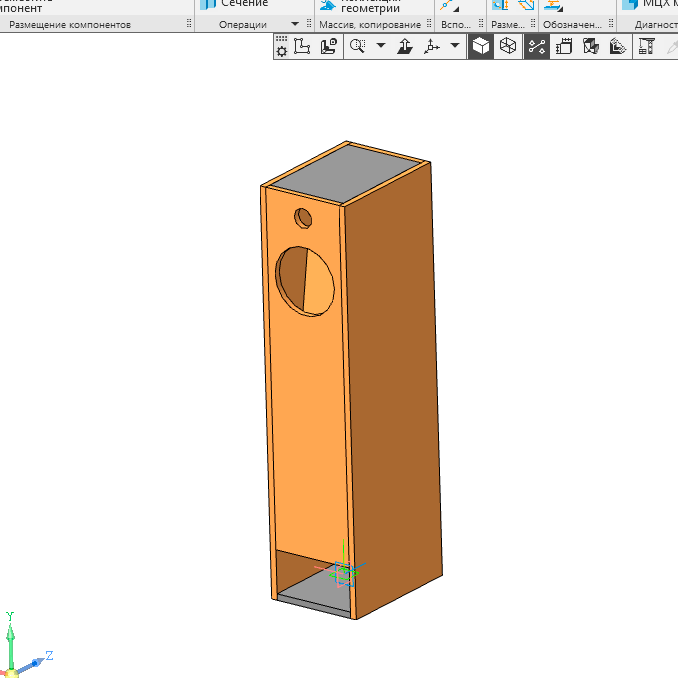
Task: Switch to wireframe cube display mode
Action: point(508,46)
